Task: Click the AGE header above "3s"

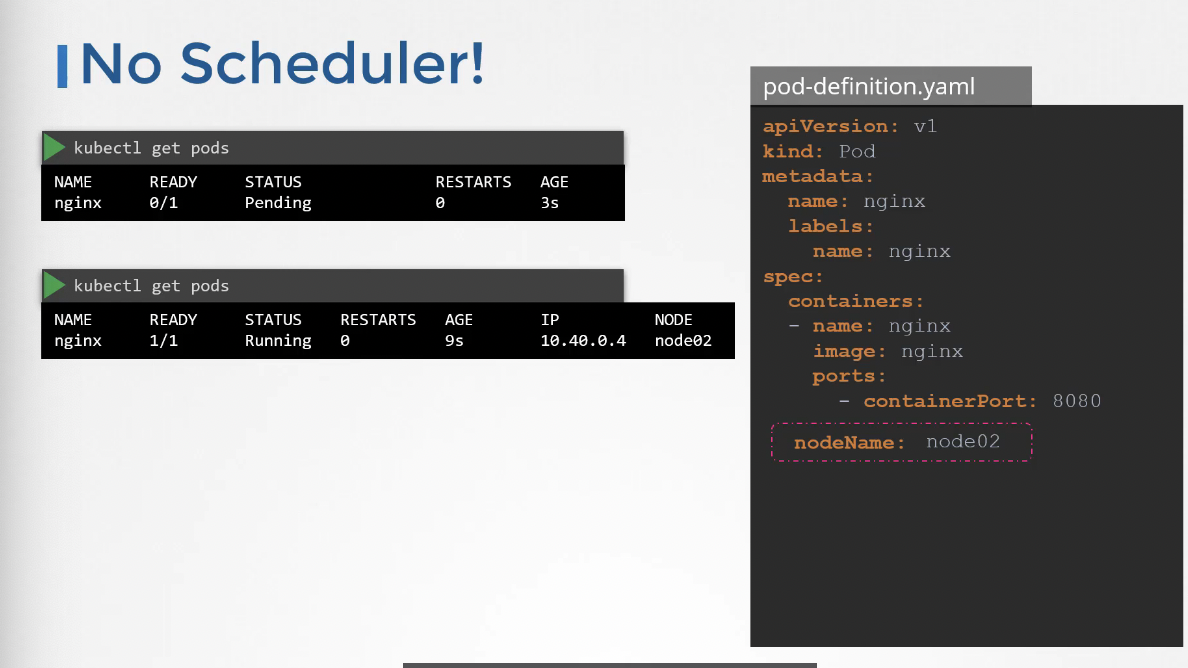Action: (555, 182)
